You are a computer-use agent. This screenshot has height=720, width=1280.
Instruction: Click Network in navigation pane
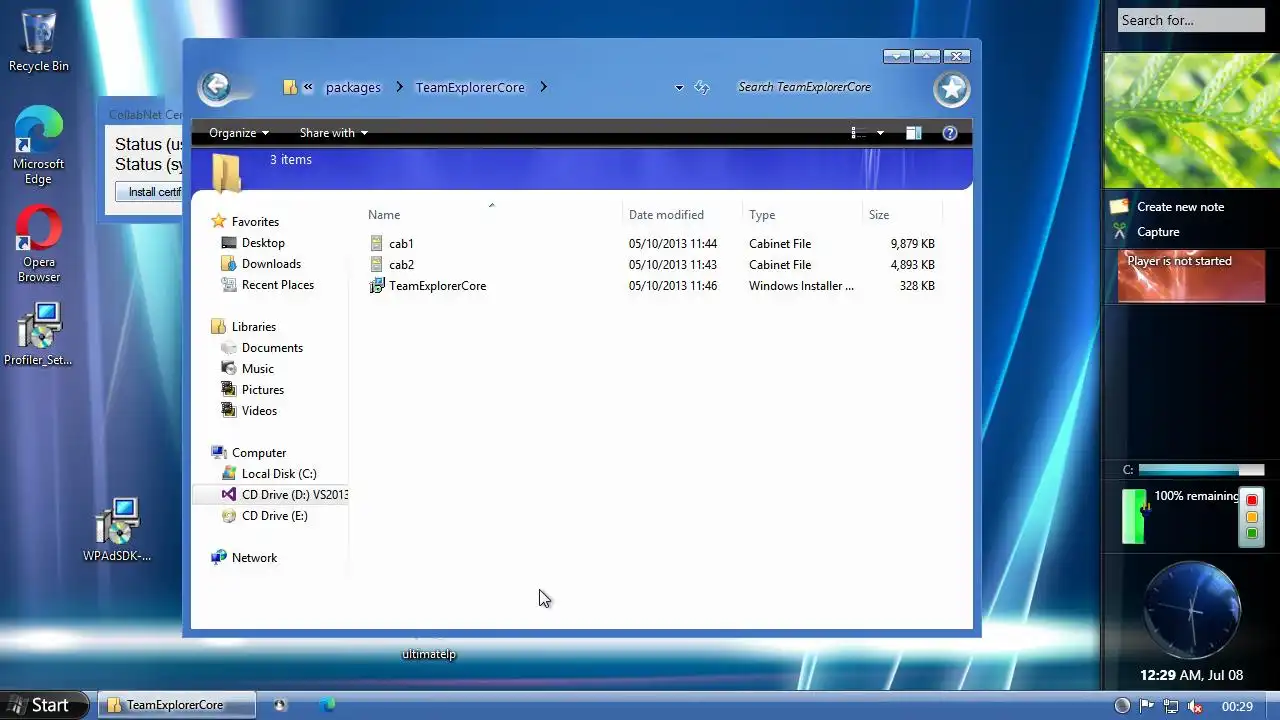(254, 558)
